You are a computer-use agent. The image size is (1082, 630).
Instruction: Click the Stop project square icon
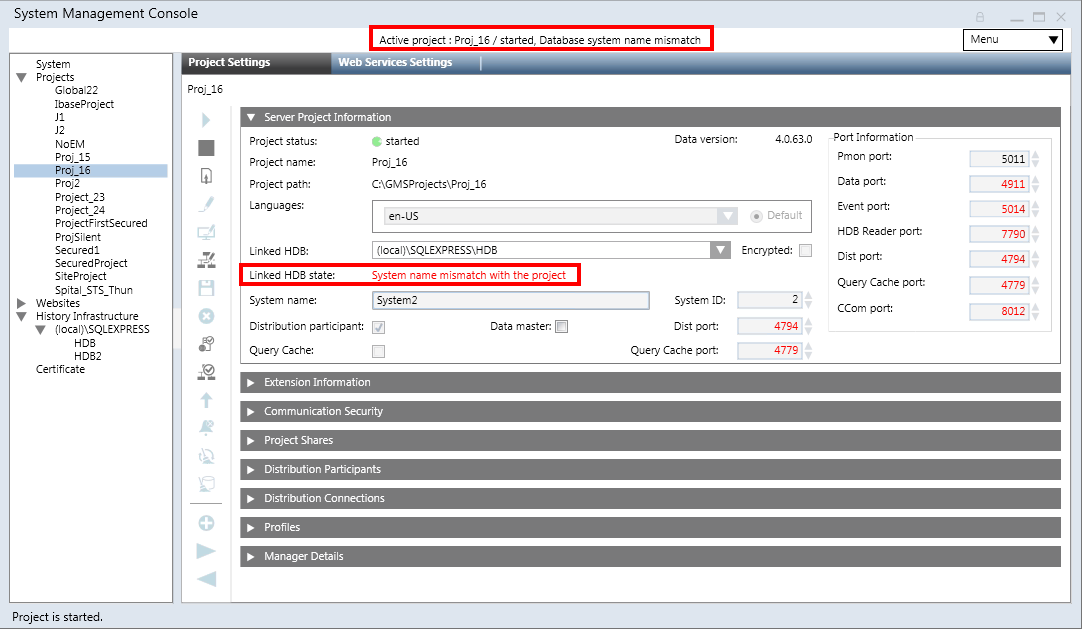[x=206, y=148]
